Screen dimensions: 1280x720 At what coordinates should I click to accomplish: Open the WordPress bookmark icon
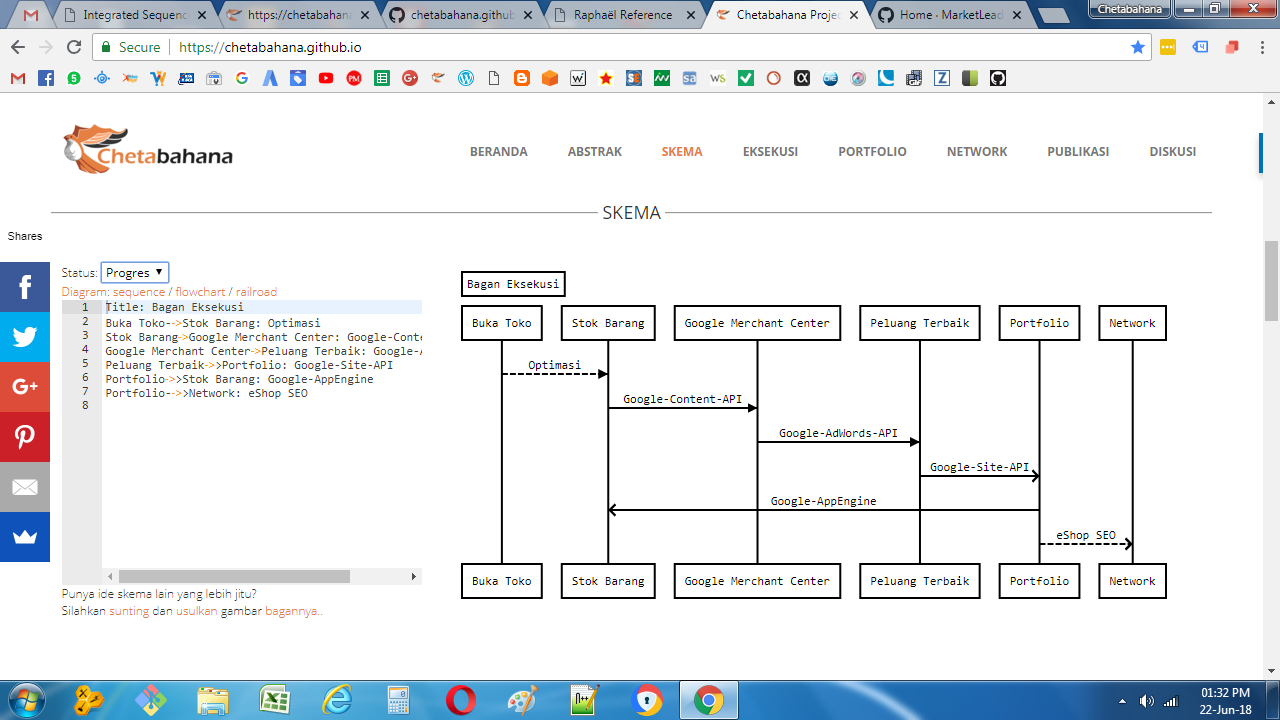click(466, 78)
